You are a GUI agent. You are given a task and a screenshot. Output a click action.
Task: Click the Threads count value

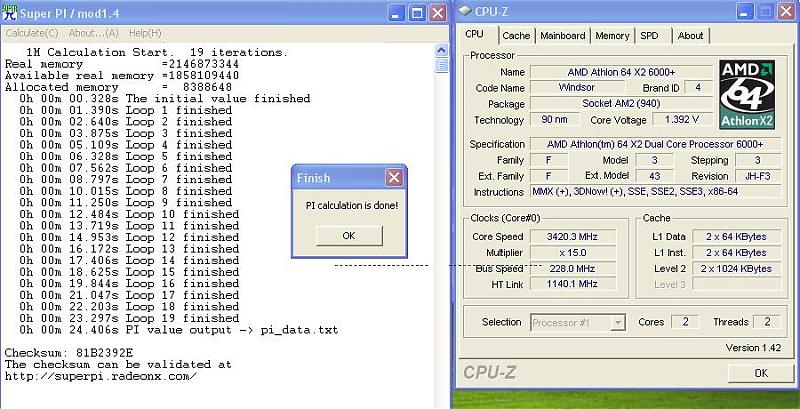(767, 322)
